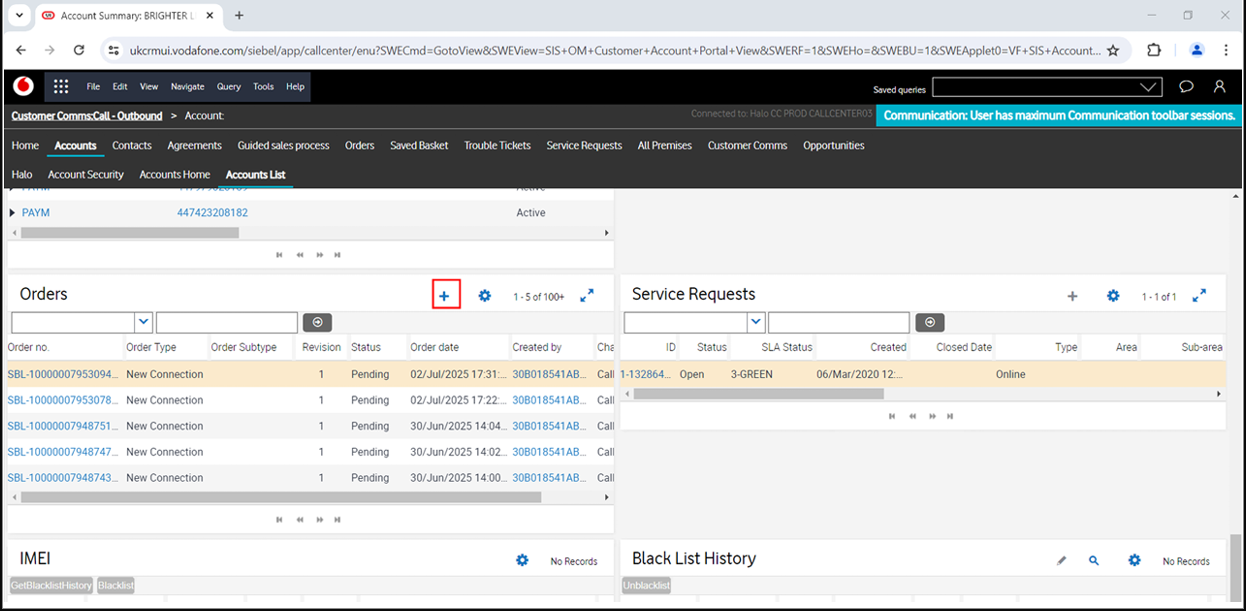Click the Blacklist button in IMEI panel
Image resolution: width=1246 pixels, height=611 pixels.
pyautogui.click(x=116, y=585)
